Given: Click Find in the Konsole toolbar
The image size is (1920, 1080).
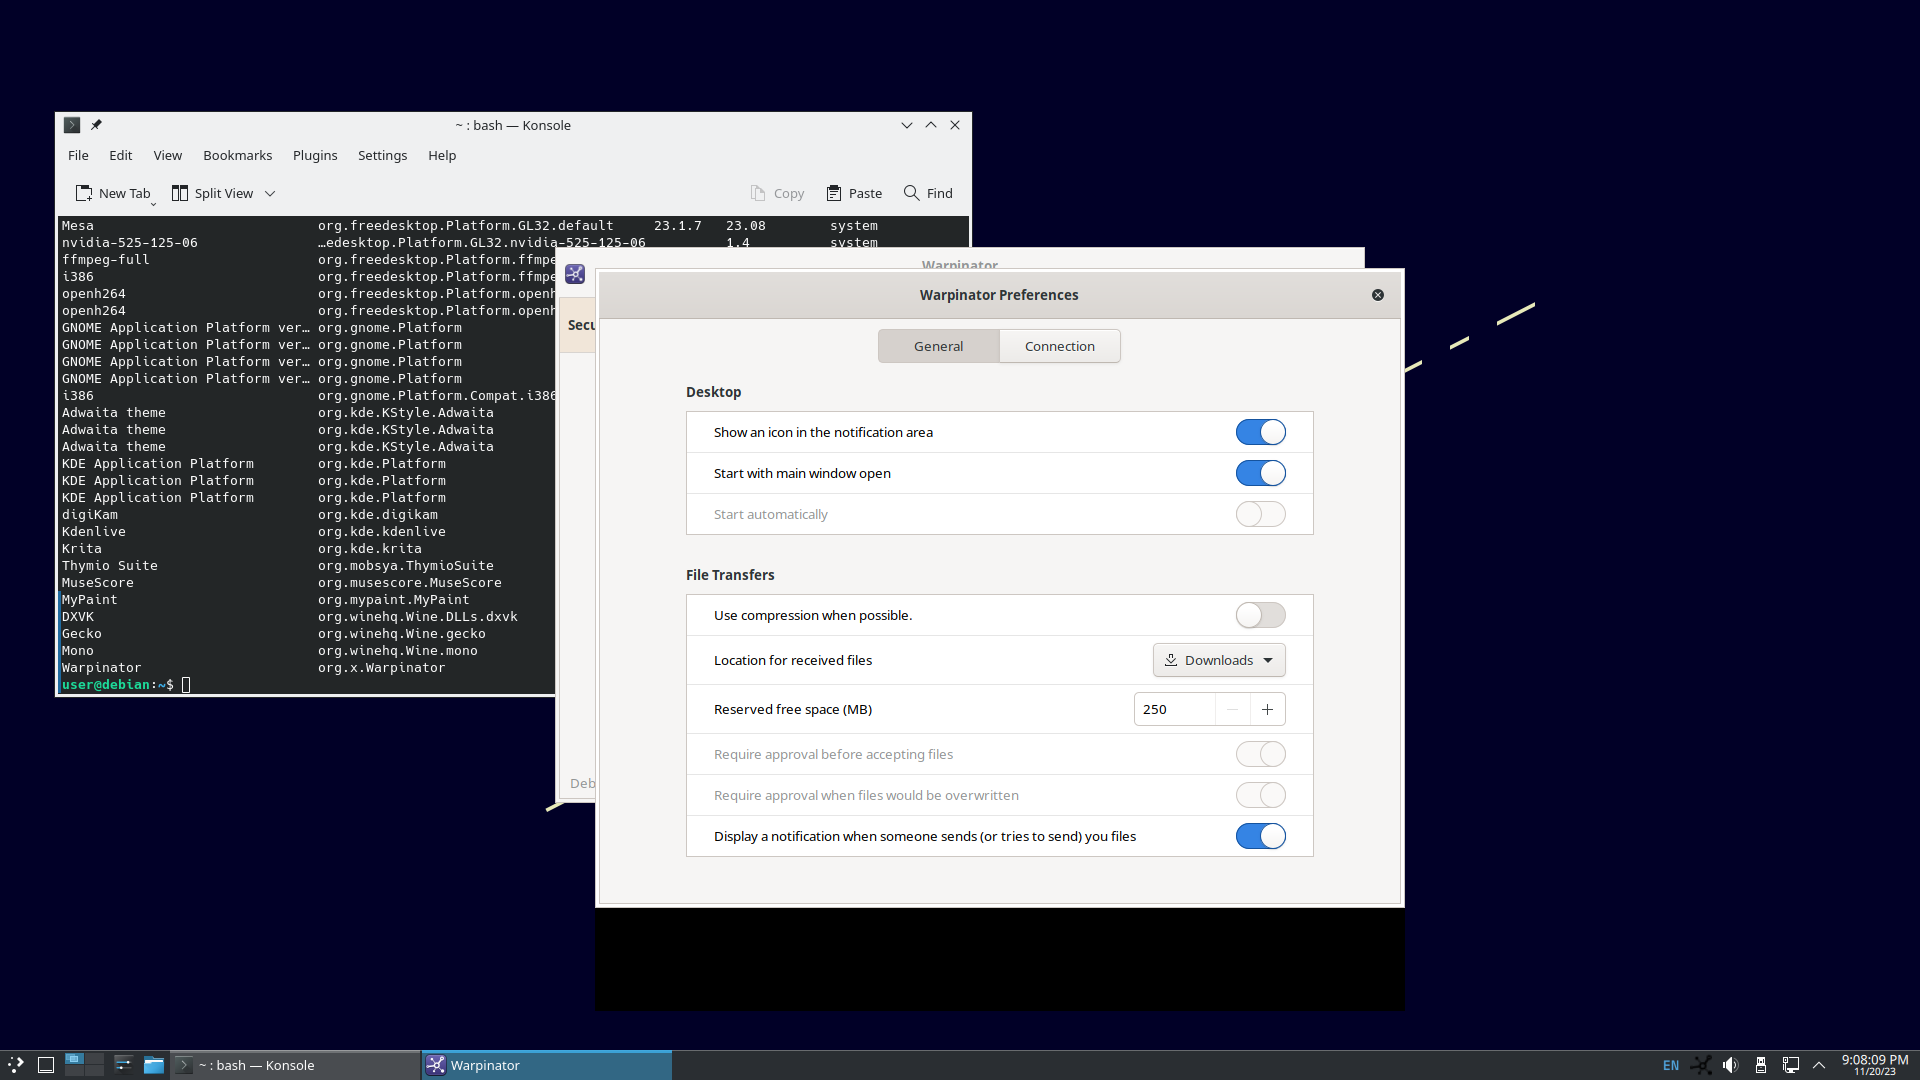Looking at the screenshot, I should tap(928, 193).
